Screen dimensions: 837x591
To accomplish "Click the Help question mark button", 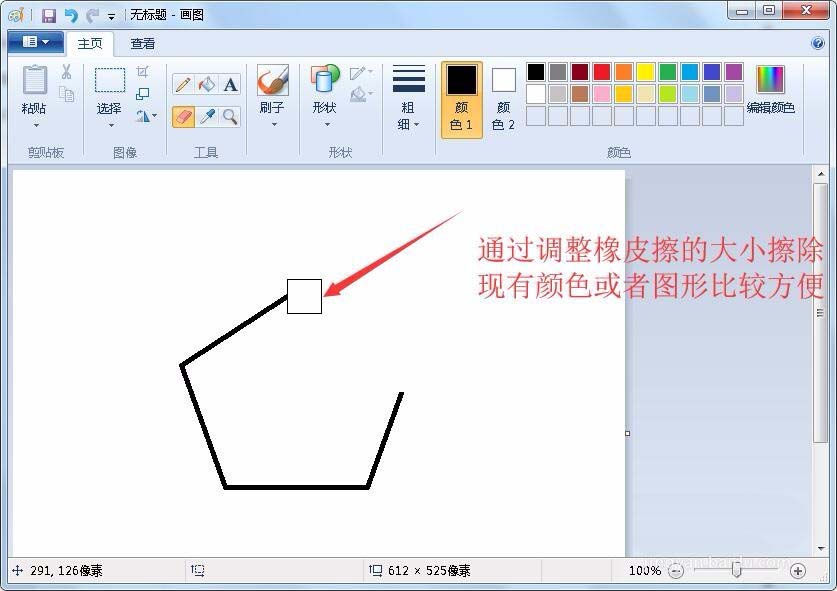I will click(817, 42).
